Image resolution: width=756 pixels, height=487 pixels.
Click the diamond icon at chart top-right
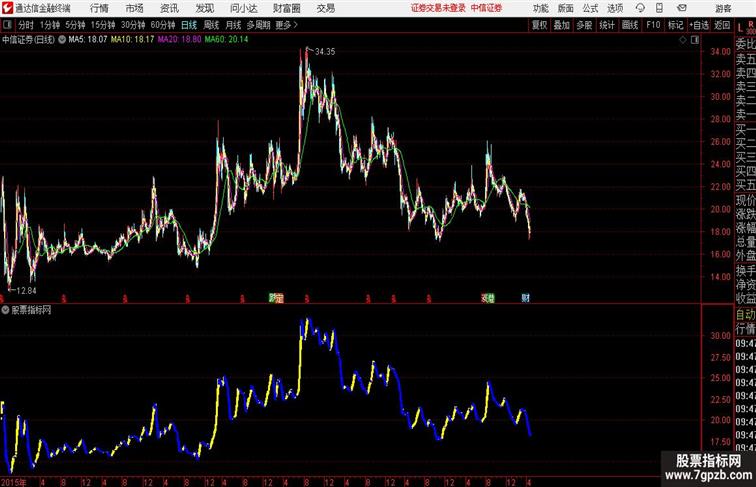point(683,40)
